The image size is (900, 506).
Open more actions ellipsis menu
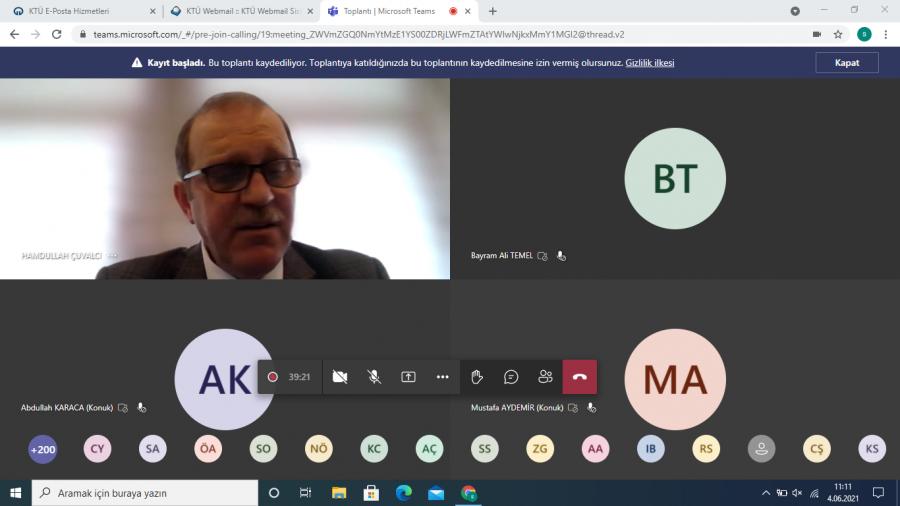[x=442, y=377]
